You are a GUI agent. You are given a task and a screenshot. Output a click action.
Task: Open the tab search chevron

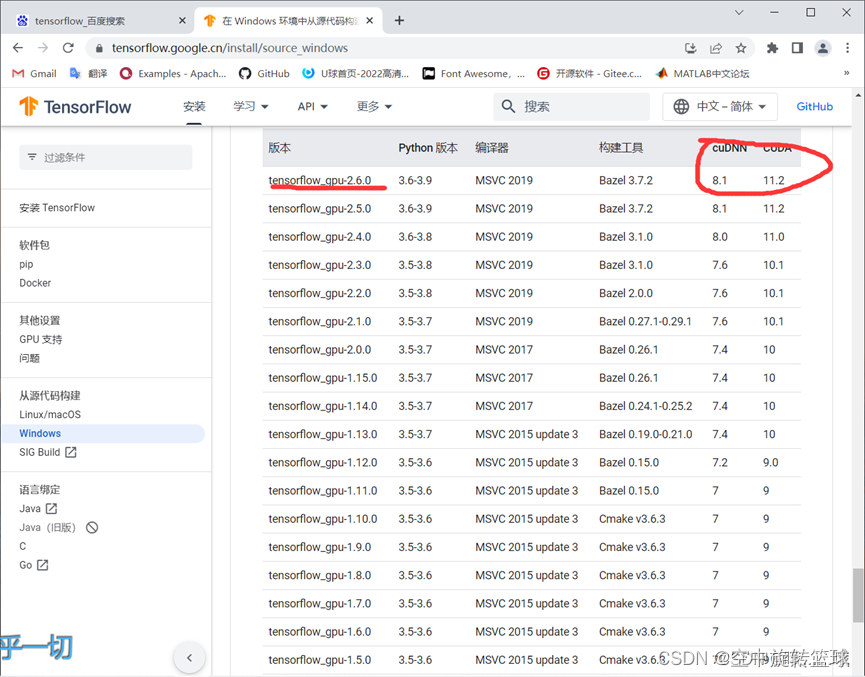(x=739, y=12)
